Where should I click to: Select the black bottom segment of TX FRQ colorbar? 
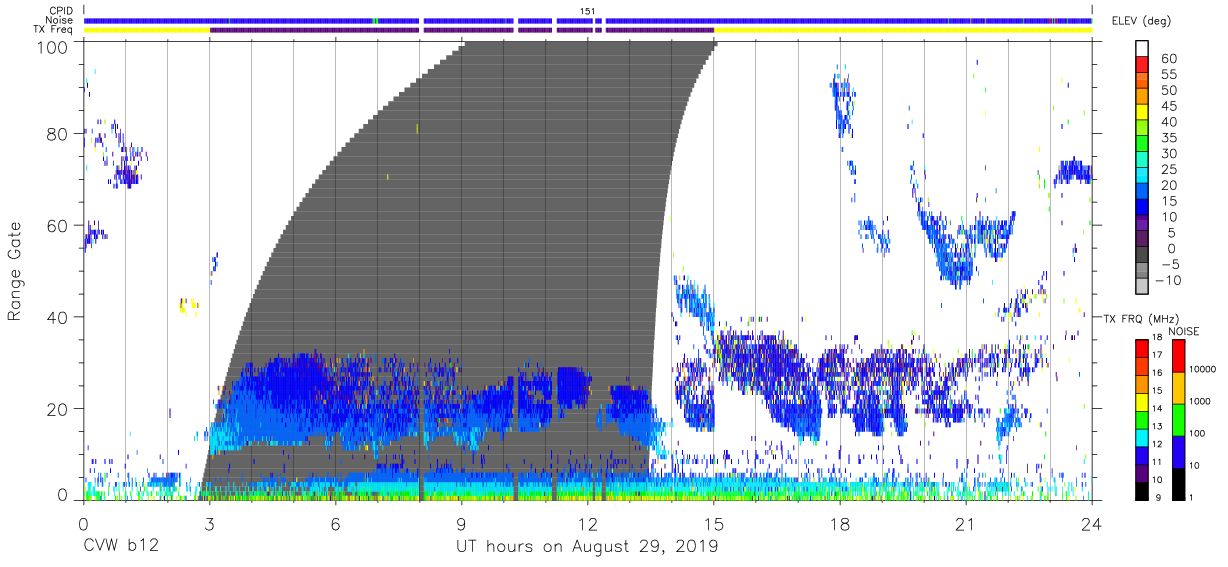click(x=1142, y=491)
